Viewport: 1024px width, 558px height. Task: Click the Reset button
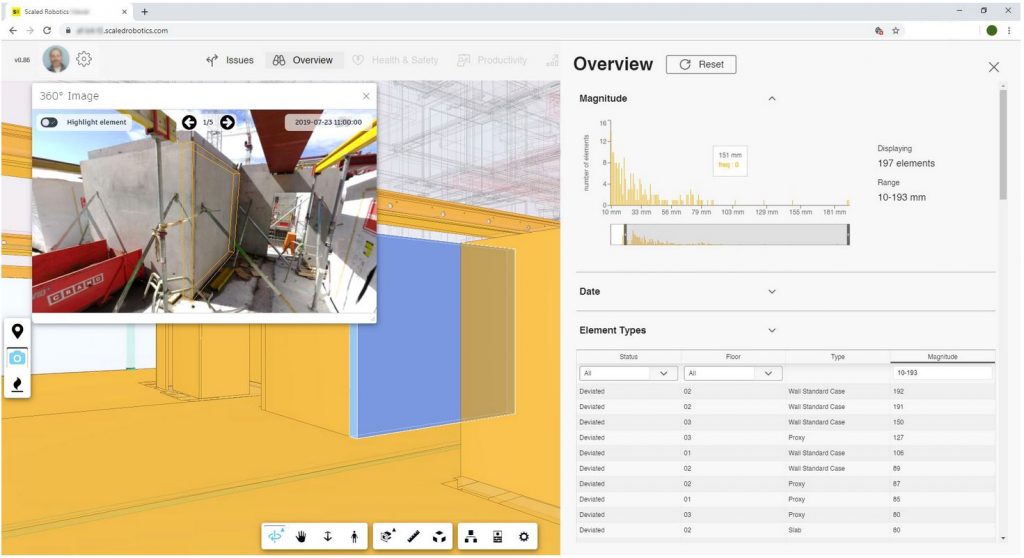701,64
